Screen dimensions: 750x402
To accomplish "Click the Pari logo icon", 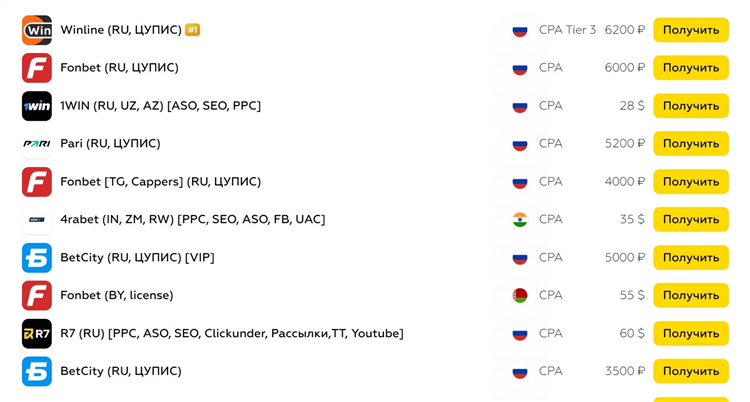I will 37,144.
